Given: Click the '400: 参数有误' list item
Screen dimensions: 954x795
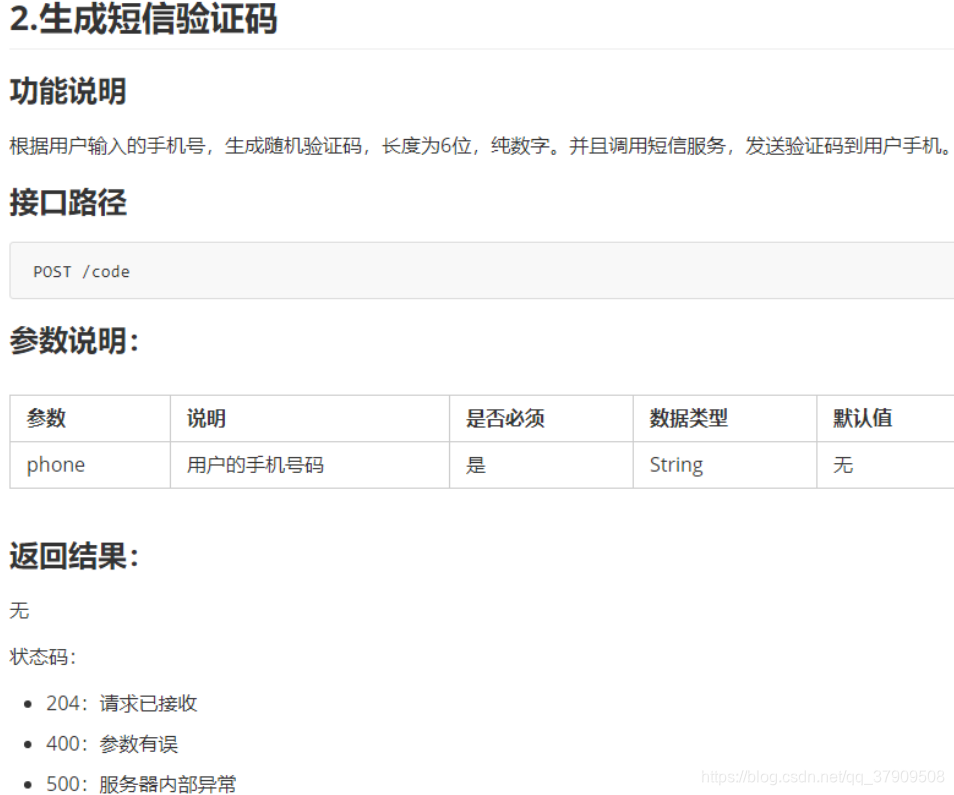Looking at the screenshot, I should (112, 744).
